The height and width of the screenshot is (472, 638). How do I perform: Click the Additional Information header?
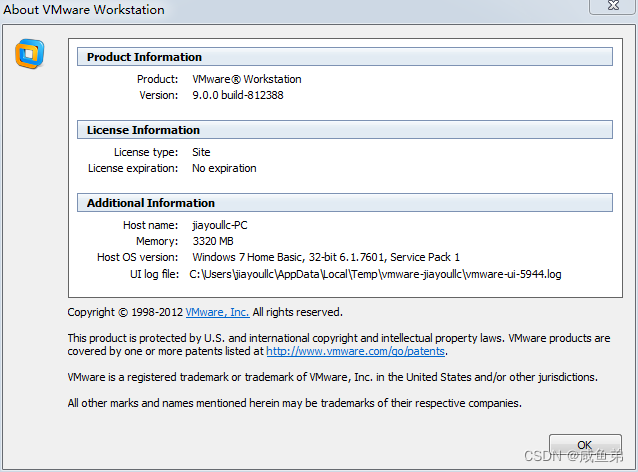345,203
